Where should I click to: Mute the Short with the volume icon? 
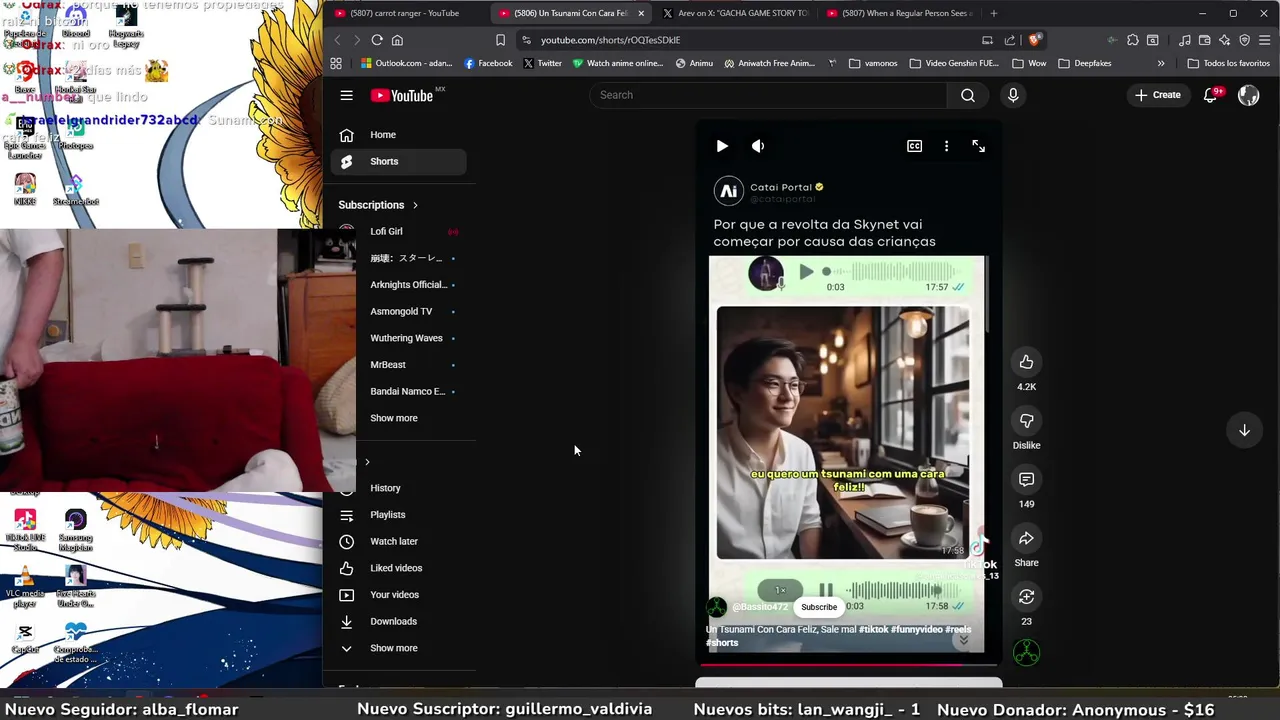coord(758,146)
